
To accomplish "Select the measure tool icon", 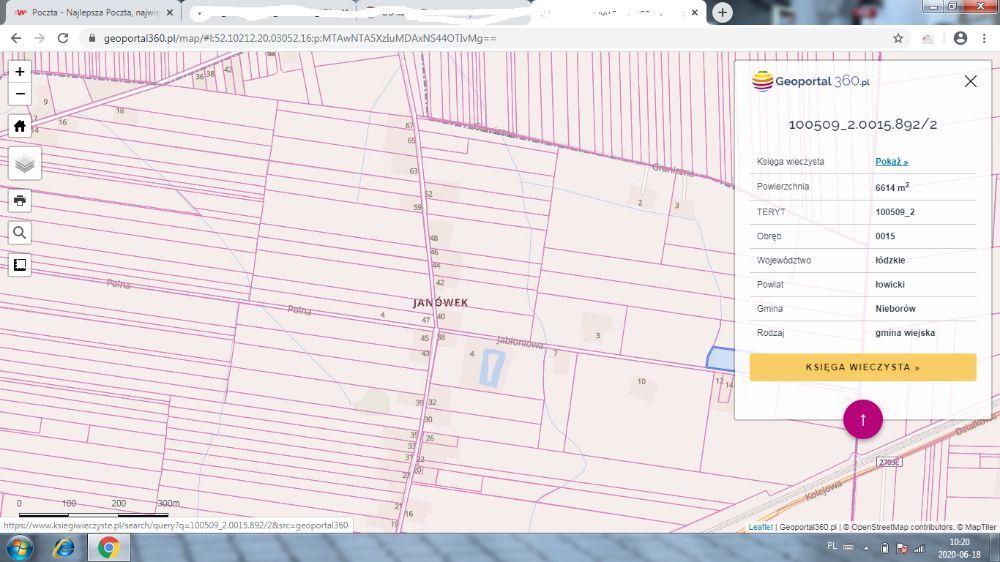I will (20, 265).
